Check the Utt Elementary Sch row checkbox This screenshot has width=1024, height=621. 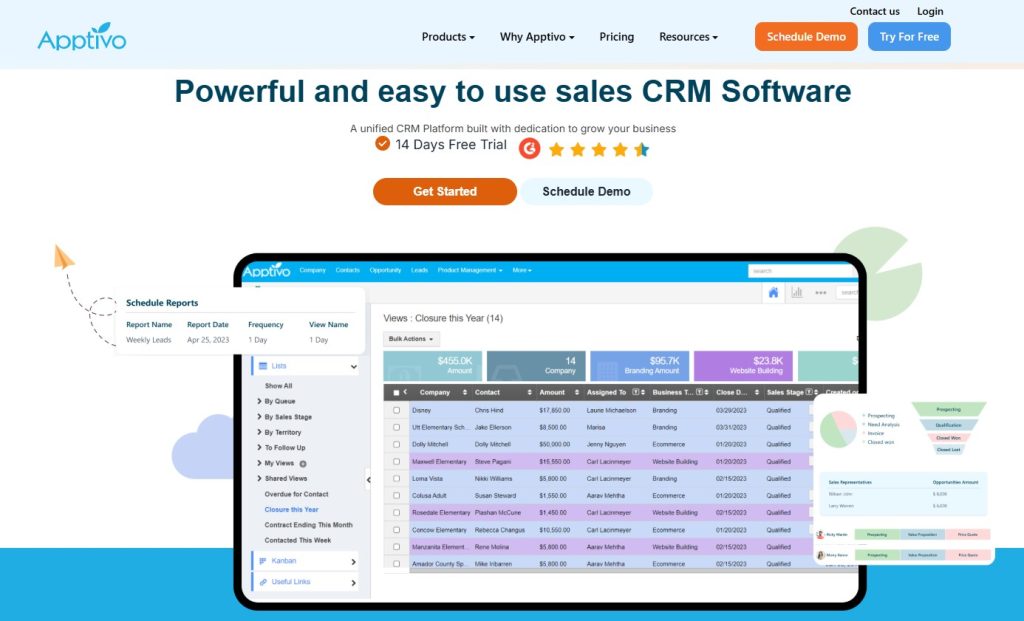click(396, 428)
